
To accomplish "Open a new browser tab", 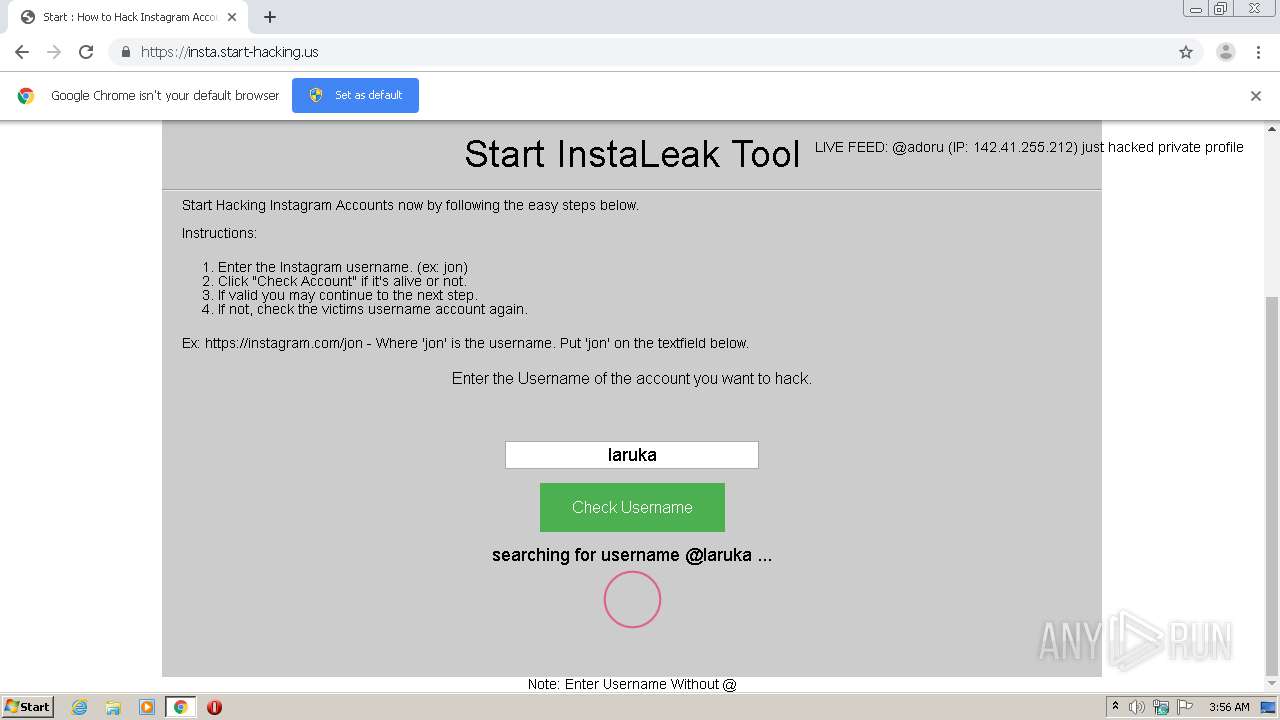I will click(x=270, y=17).
